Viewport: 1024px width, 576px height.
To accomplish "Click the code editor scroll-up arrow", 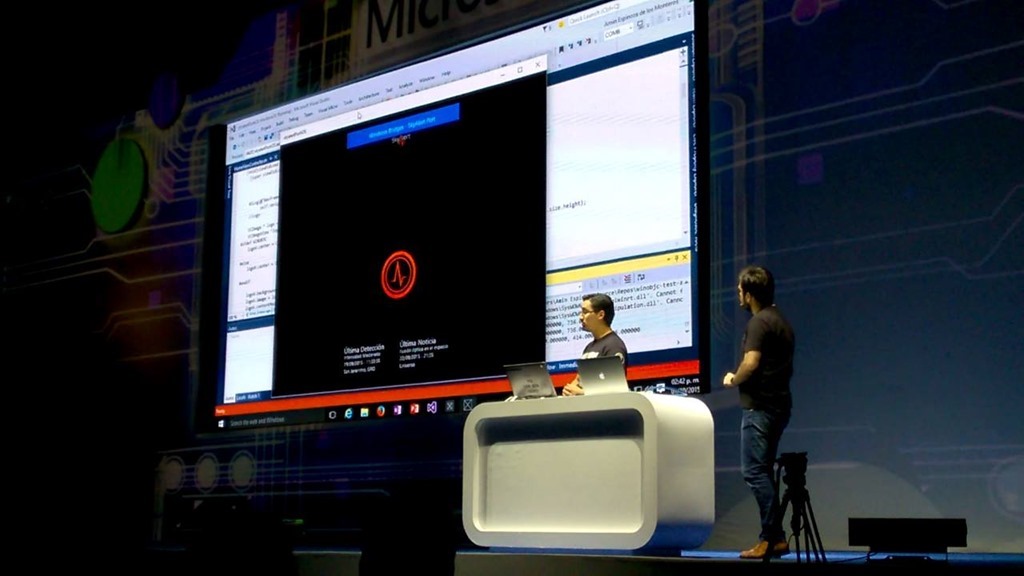I will [x=683, y=63].
